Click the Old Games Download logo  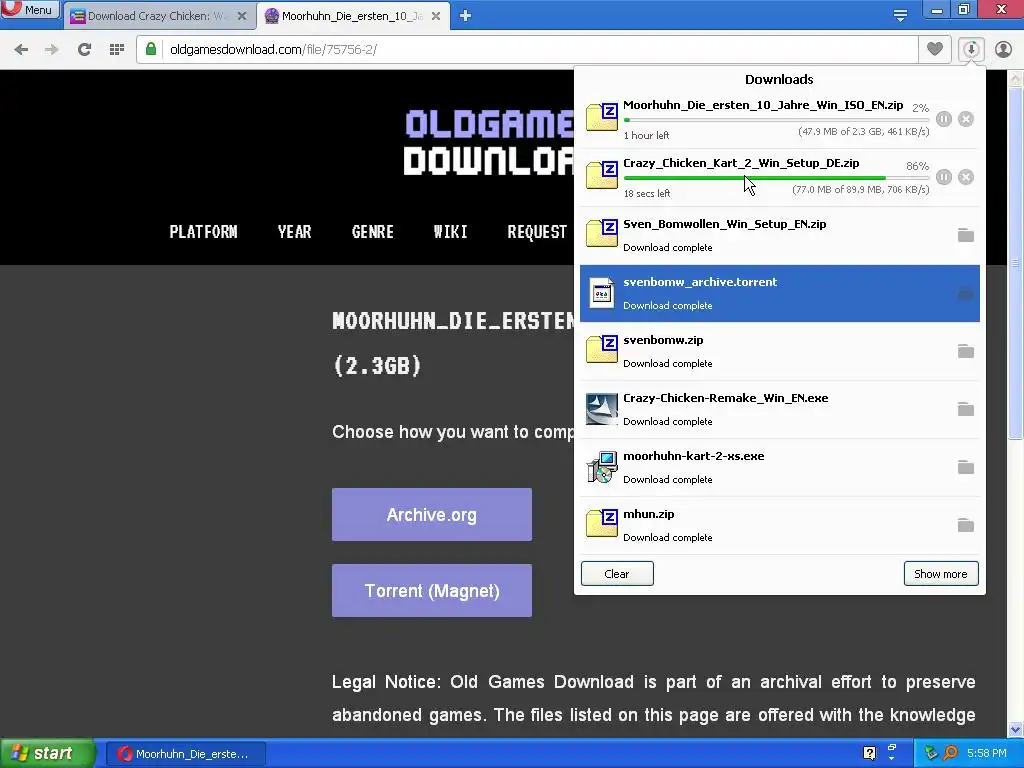pos(488,142)
